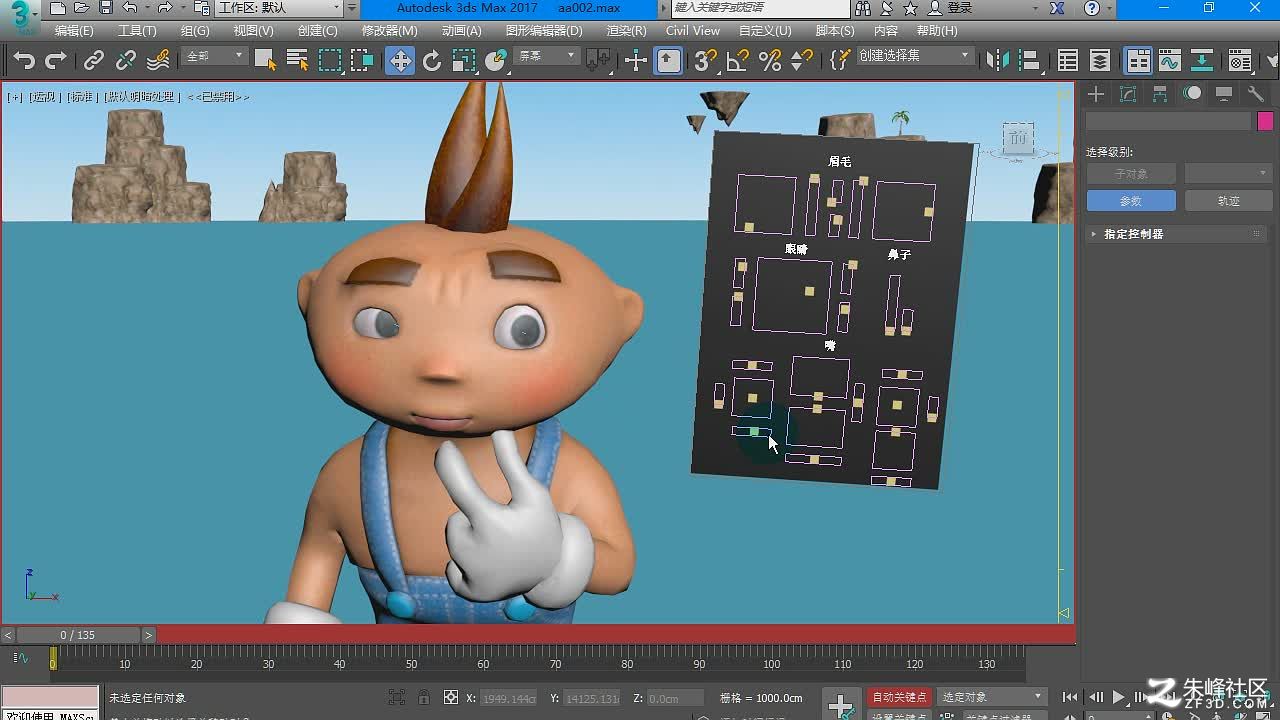Image resolution: width=1280 pixels, height=720 pixels.
Task: Open the Civil View menu
Action: tap(693, 31)
